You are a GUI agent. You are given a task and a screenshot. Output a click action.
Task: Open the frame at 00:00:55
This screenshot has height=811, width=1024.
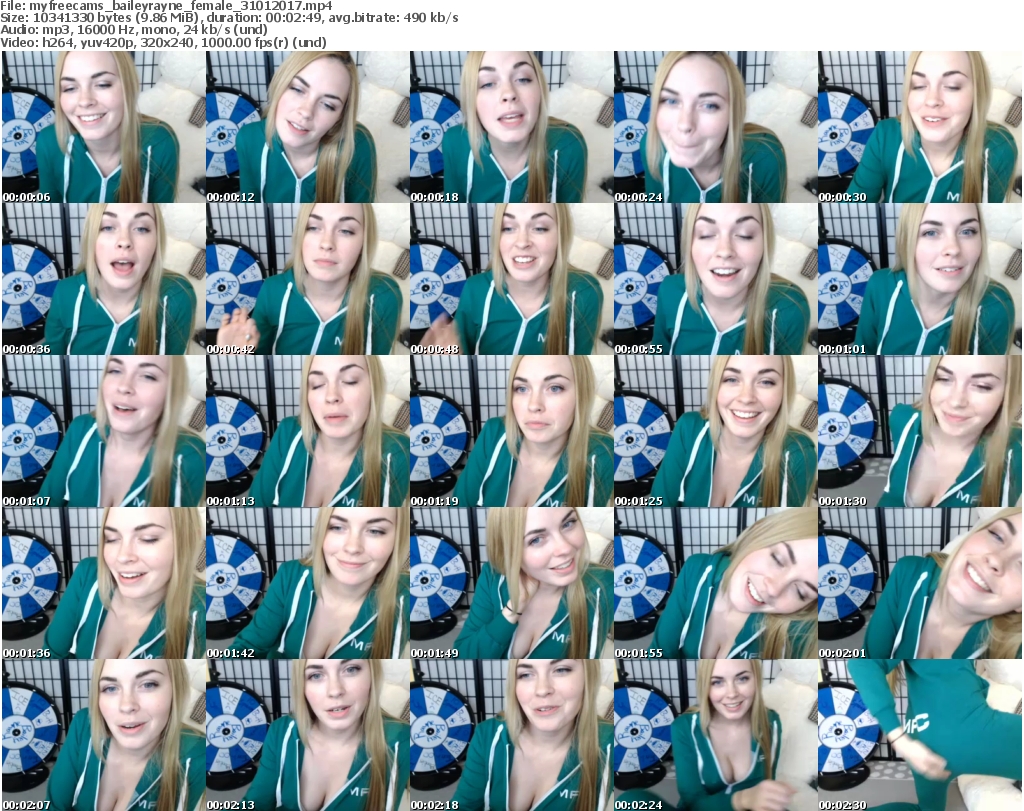[x=715, y=279]
